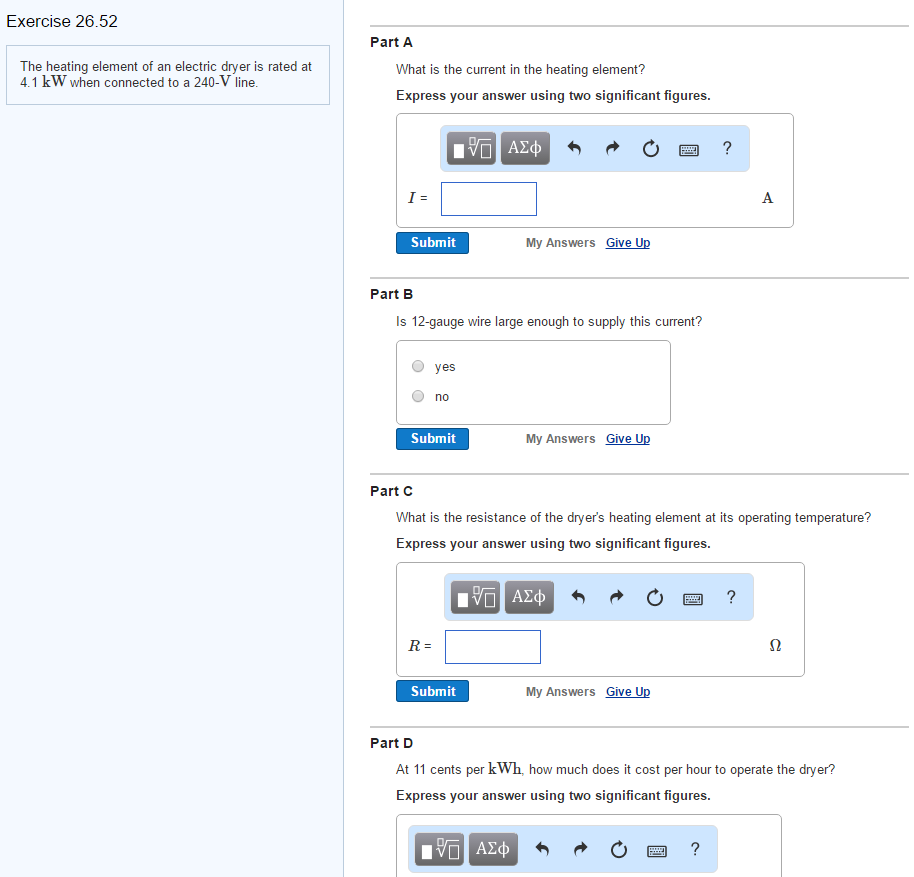Click the I equals answer input field
914x877 pixels.
click(488, 198)
